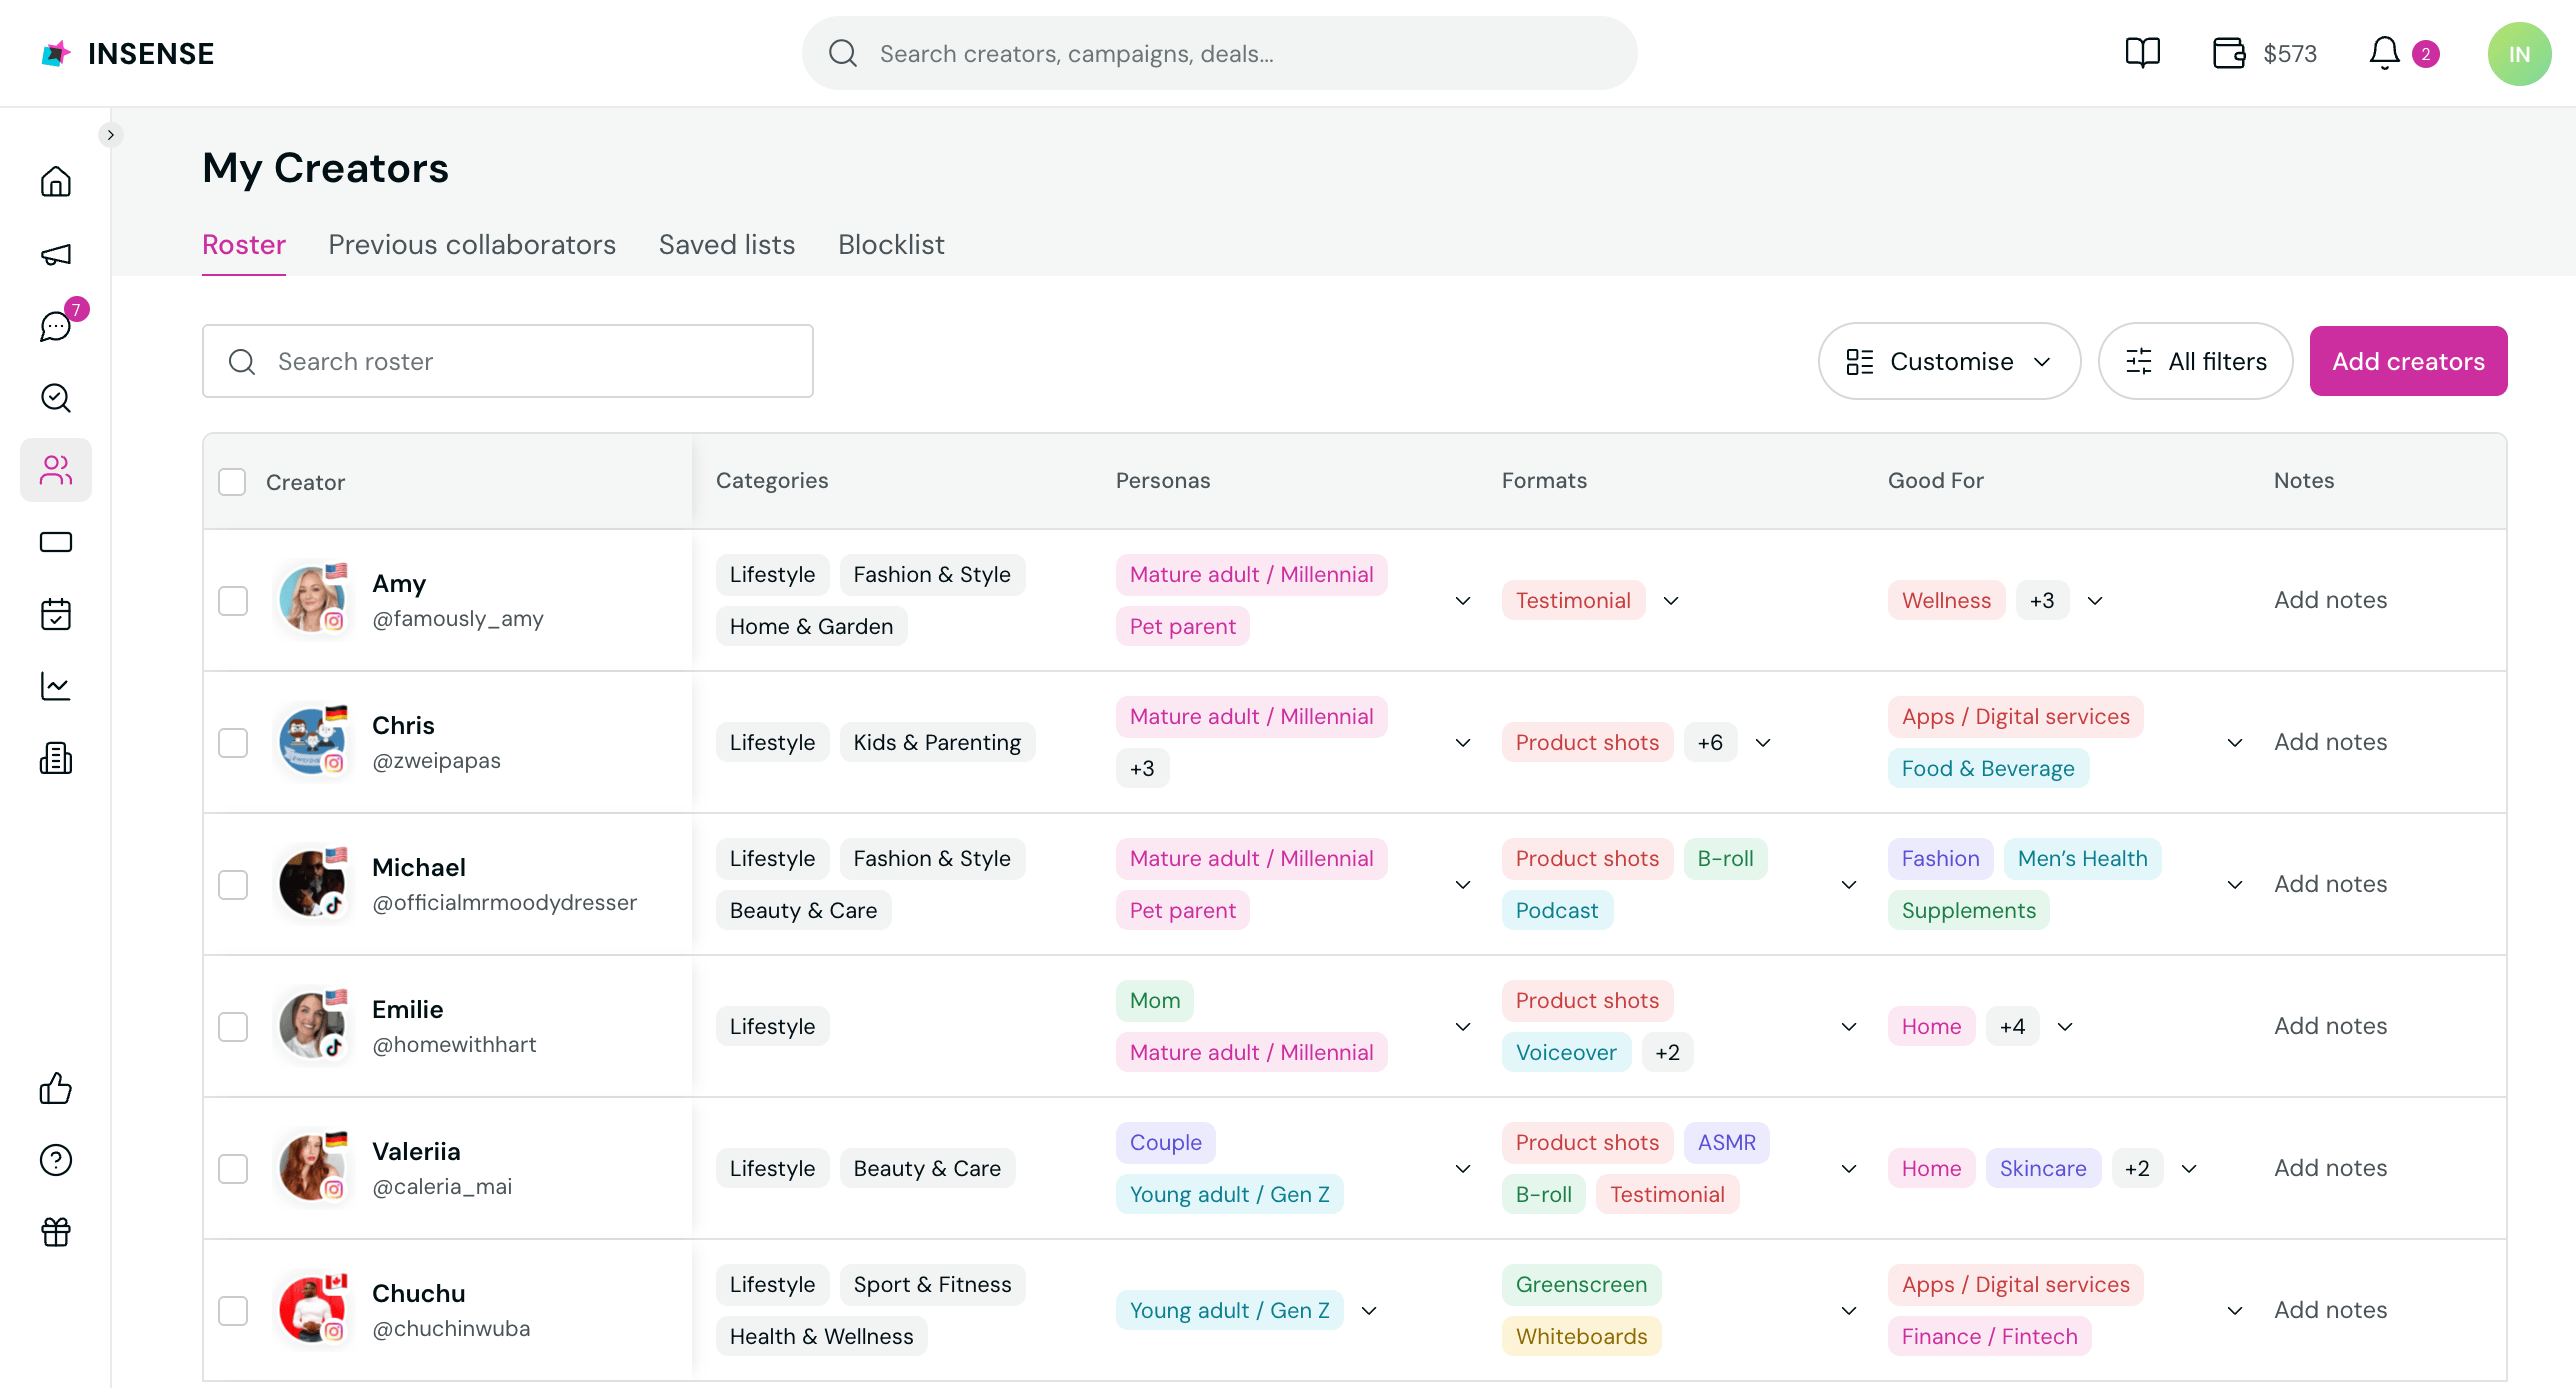
Task: Open the wallet balance $573
Action: coord(2265,53)
